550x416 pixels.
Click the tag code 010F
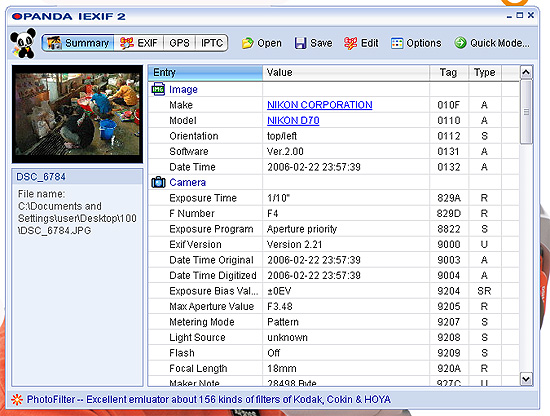449,105
